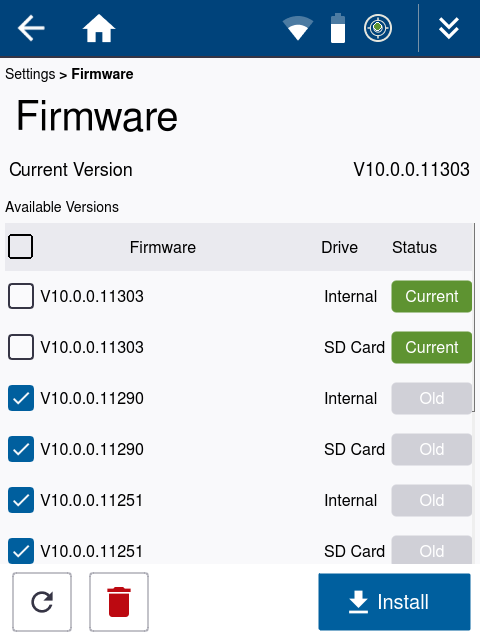Tap the Wi-Fi signal status icon
480x640 pixels.
(298, 28)
